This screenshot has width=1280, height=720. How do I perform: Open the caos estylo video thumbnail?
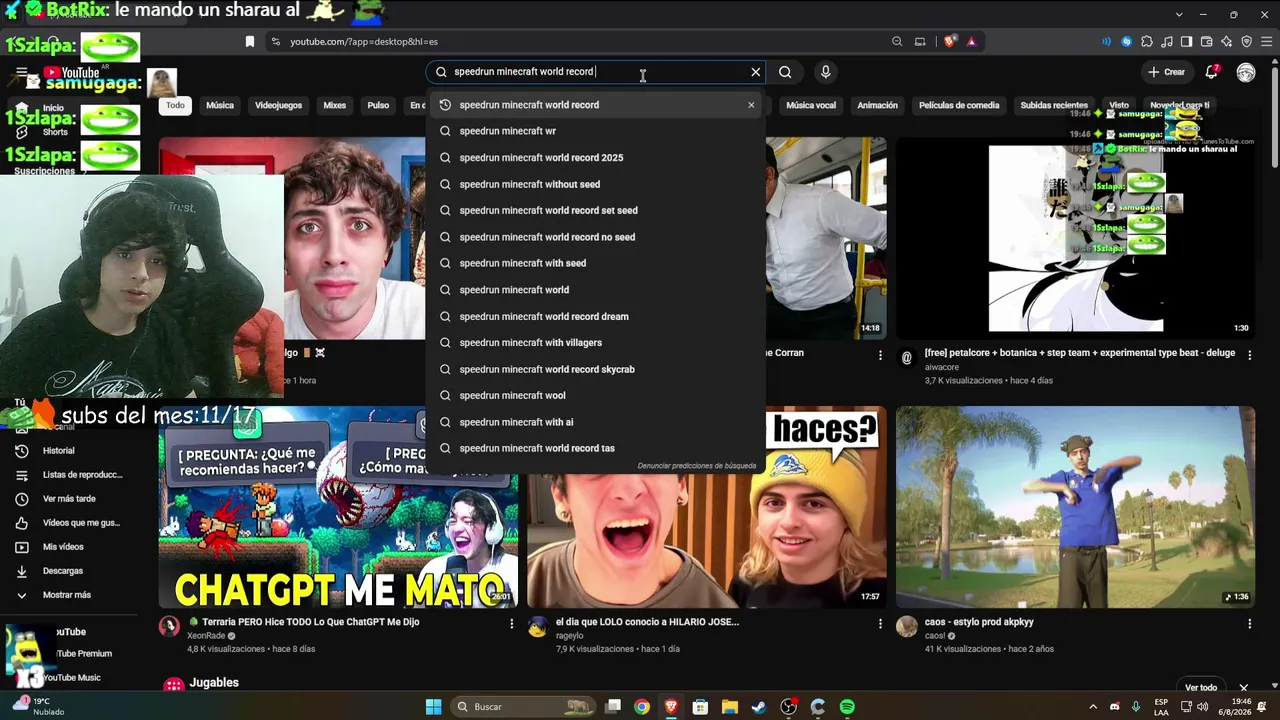[x=1075, y=507]
